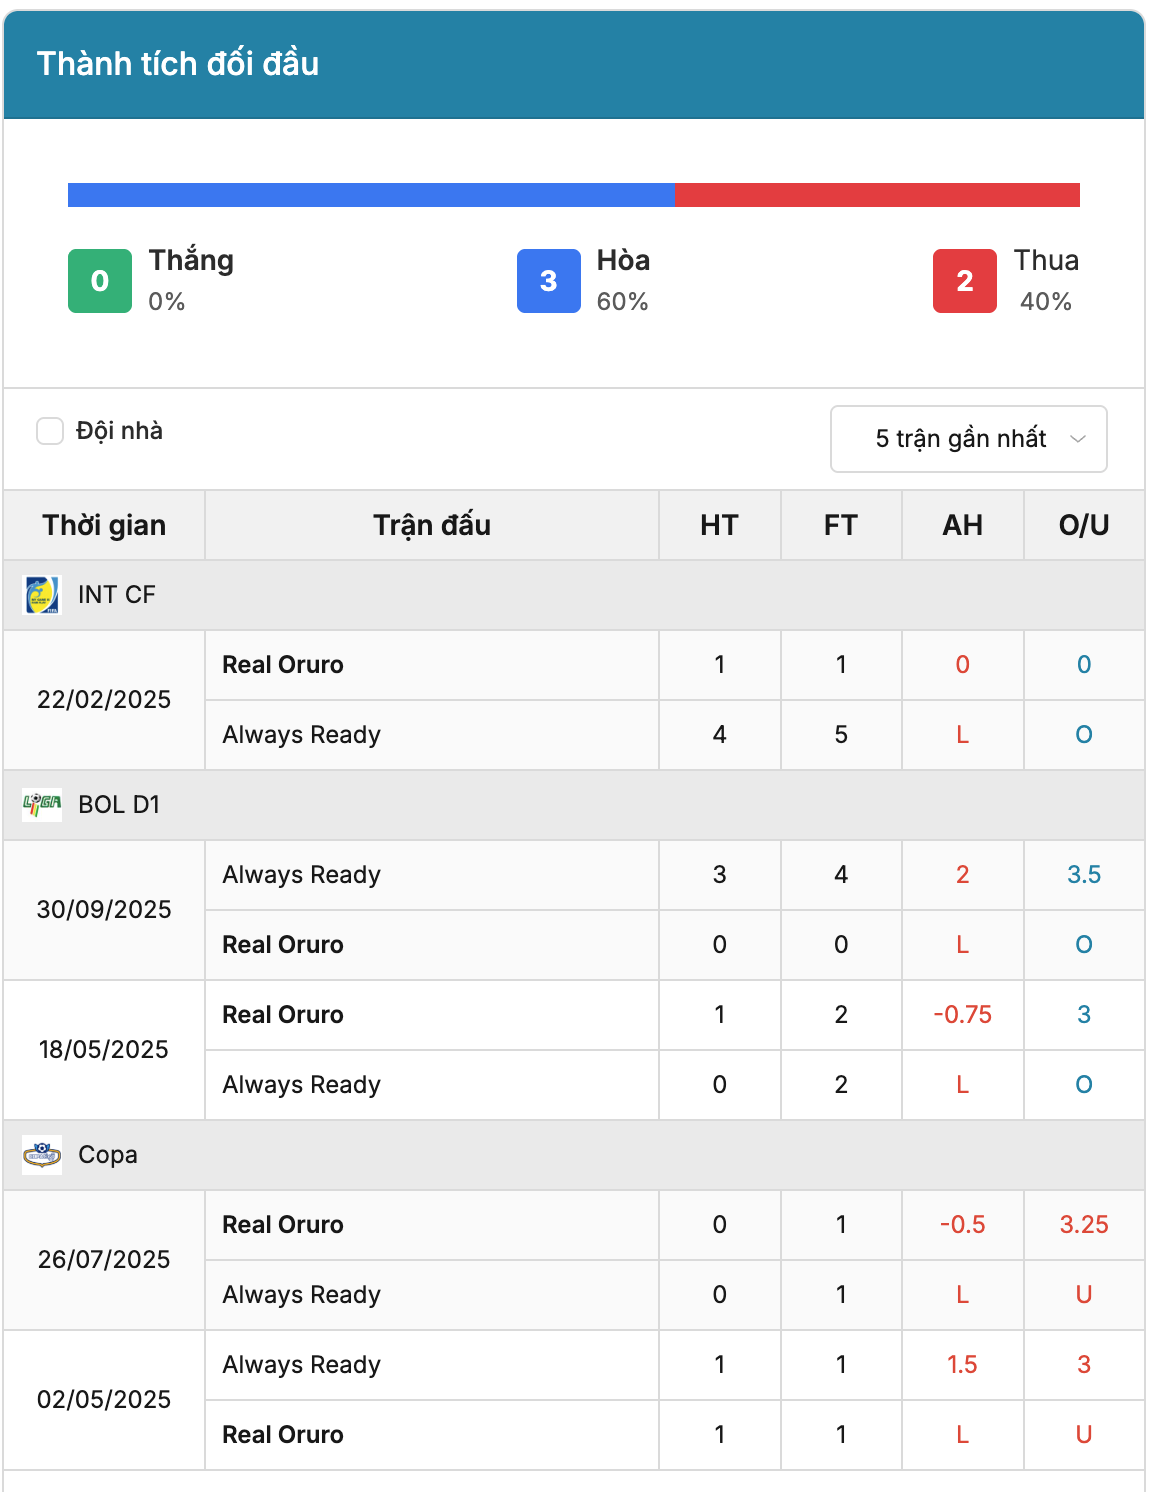This screenshot has height=1492, width=1152.
Task: Click the -0.75 handicap value
Action: click(x=963, y=1015)
